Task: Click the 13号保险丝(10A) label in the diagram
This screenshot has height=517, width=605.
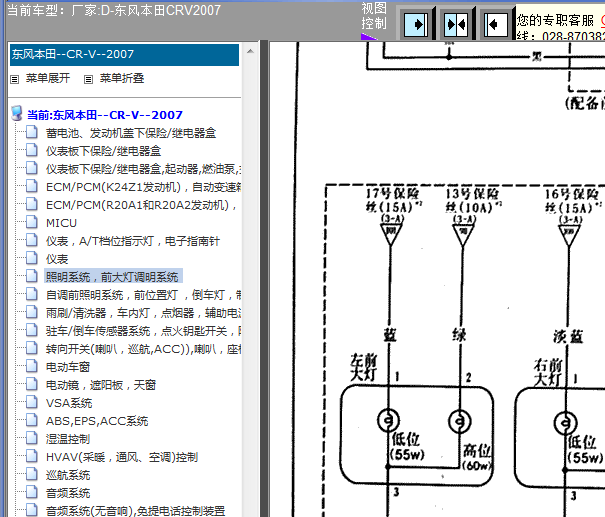Action: (x=473, y=200)
